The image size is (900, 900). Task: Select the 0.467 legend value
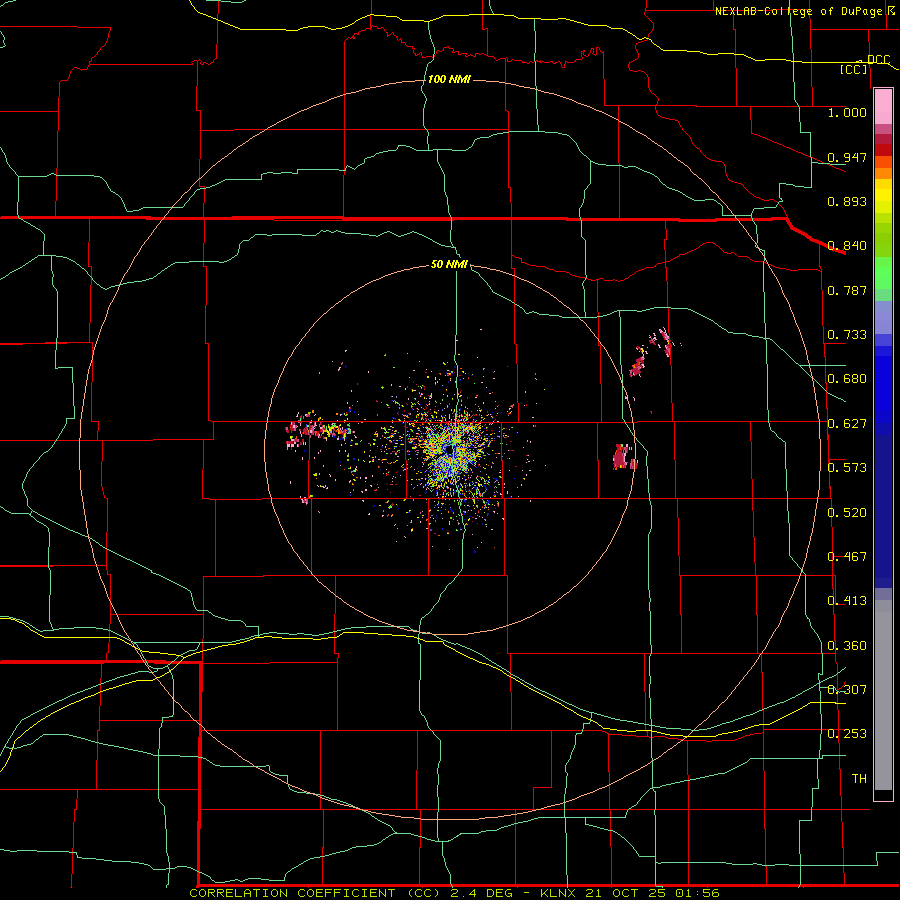point(847,557)
